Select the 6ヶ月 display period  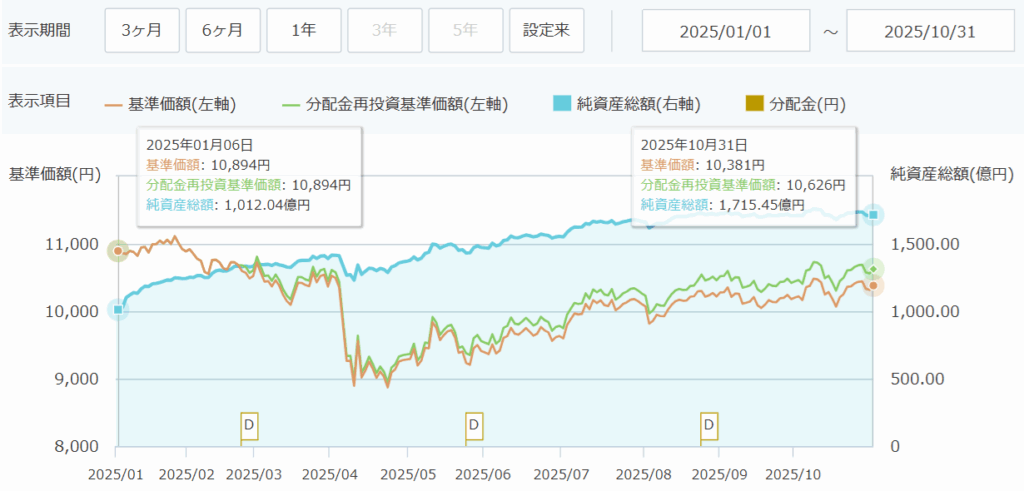223,30
